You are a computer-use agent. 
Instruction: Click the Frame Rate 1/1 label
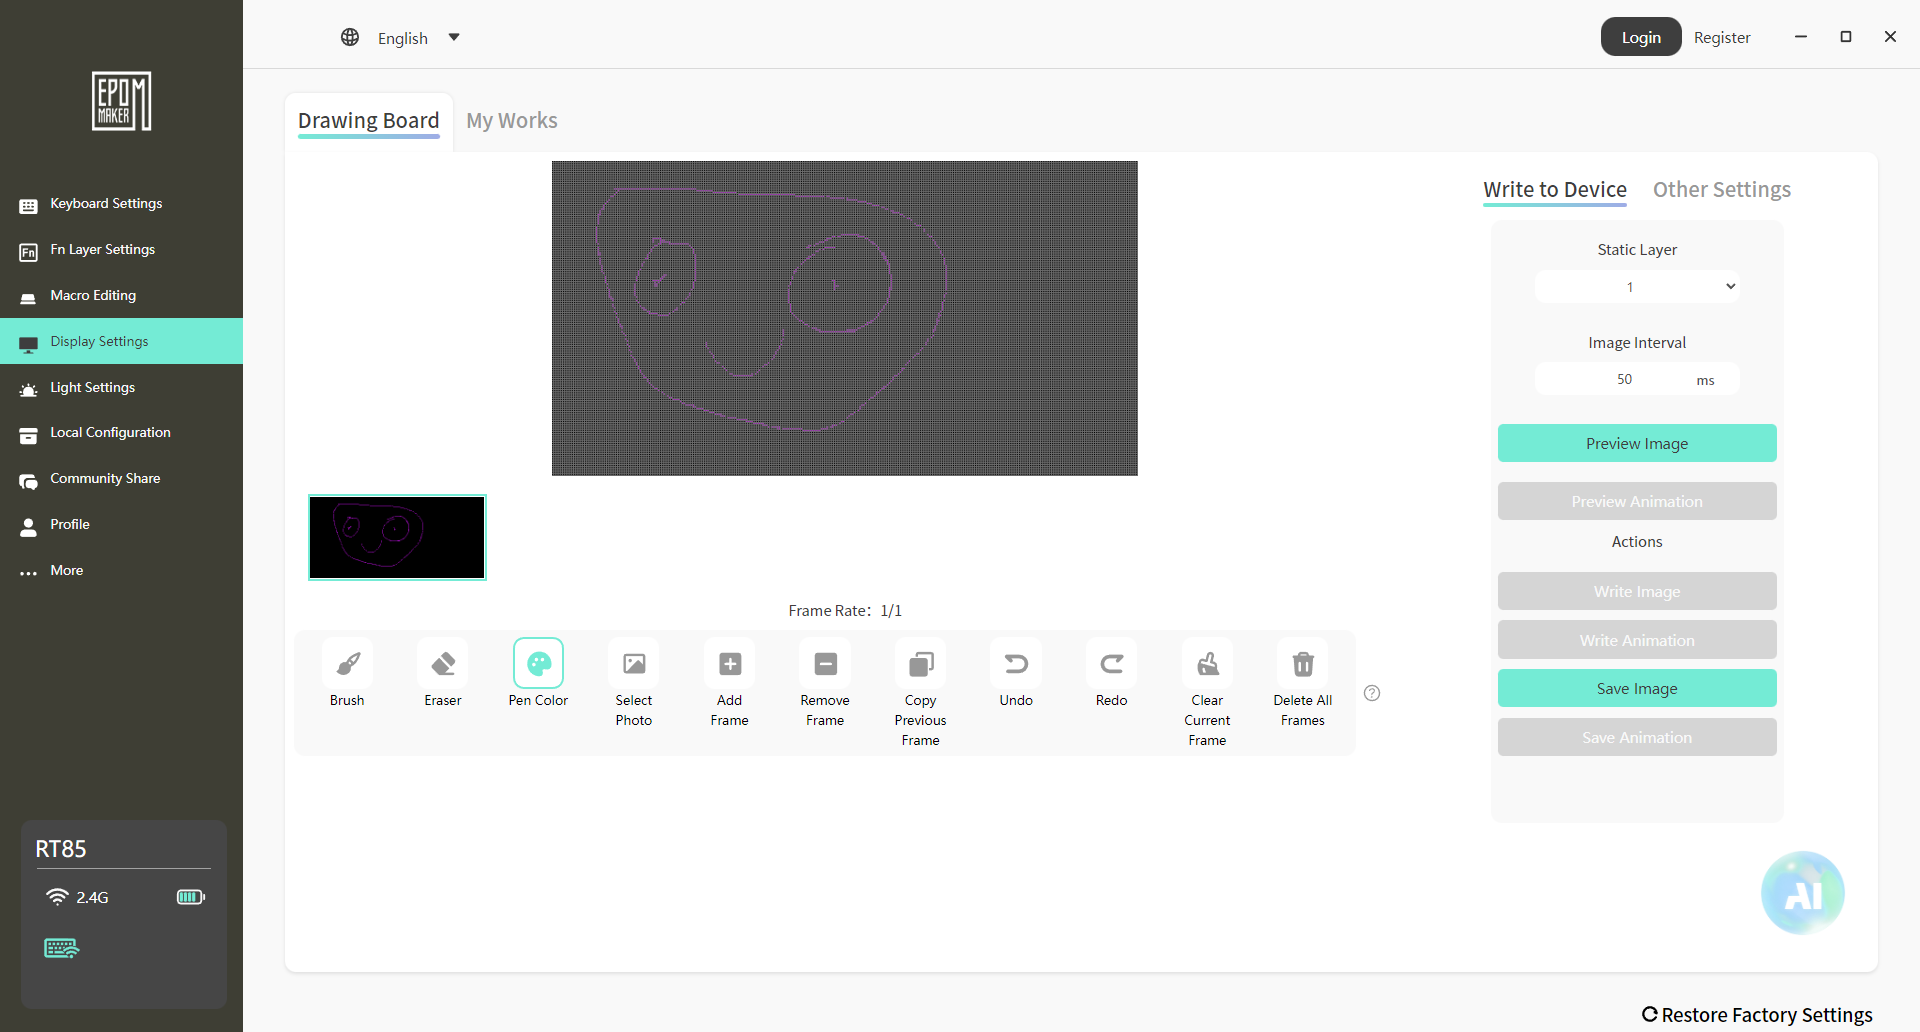click(x=845, y=610)
